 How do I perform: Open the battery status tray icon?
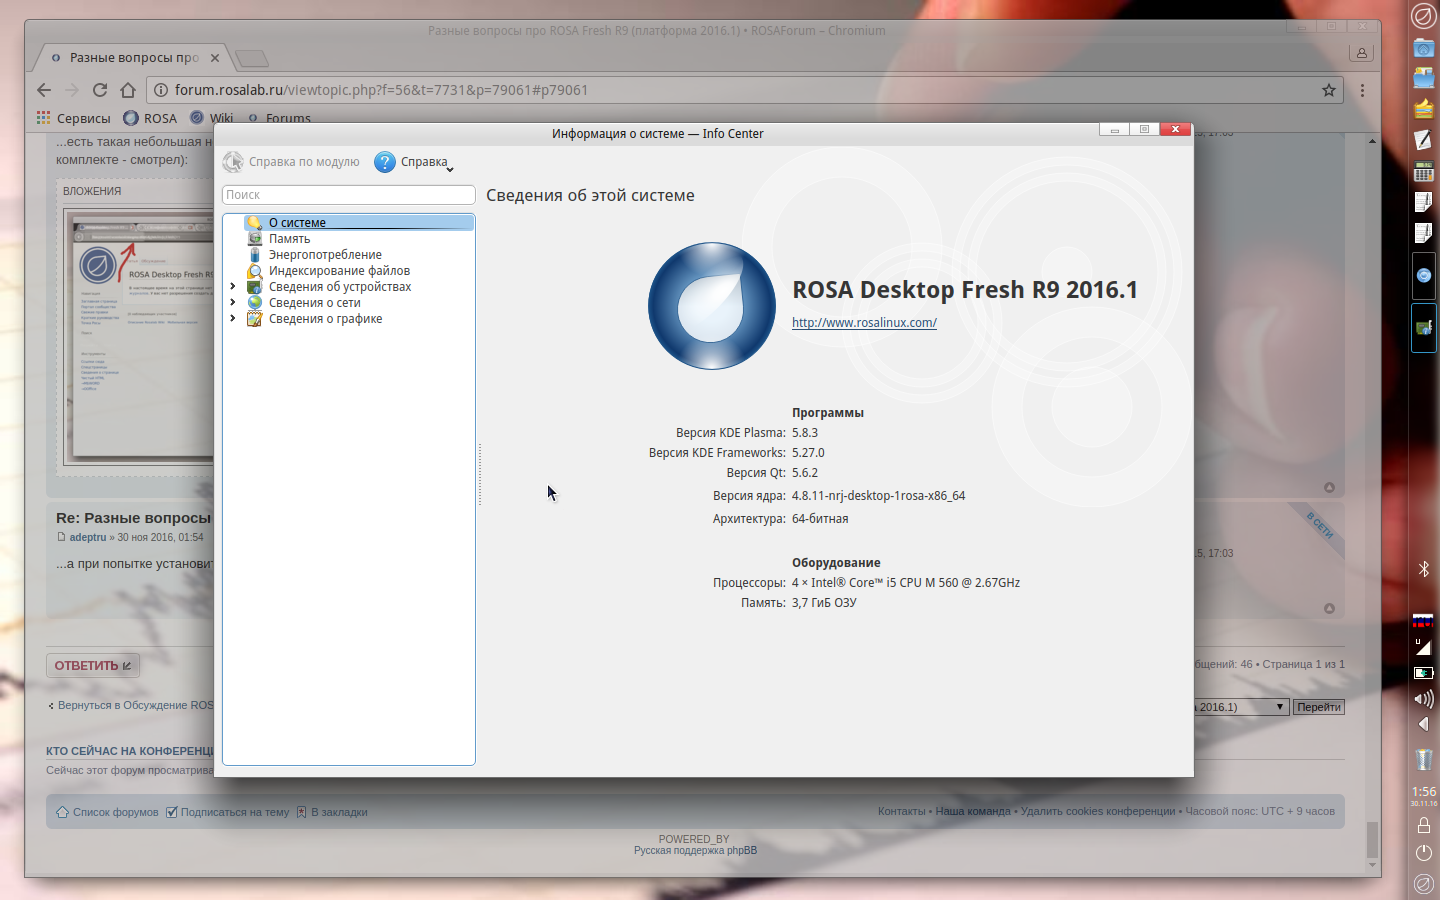(x=1423, y=673)
